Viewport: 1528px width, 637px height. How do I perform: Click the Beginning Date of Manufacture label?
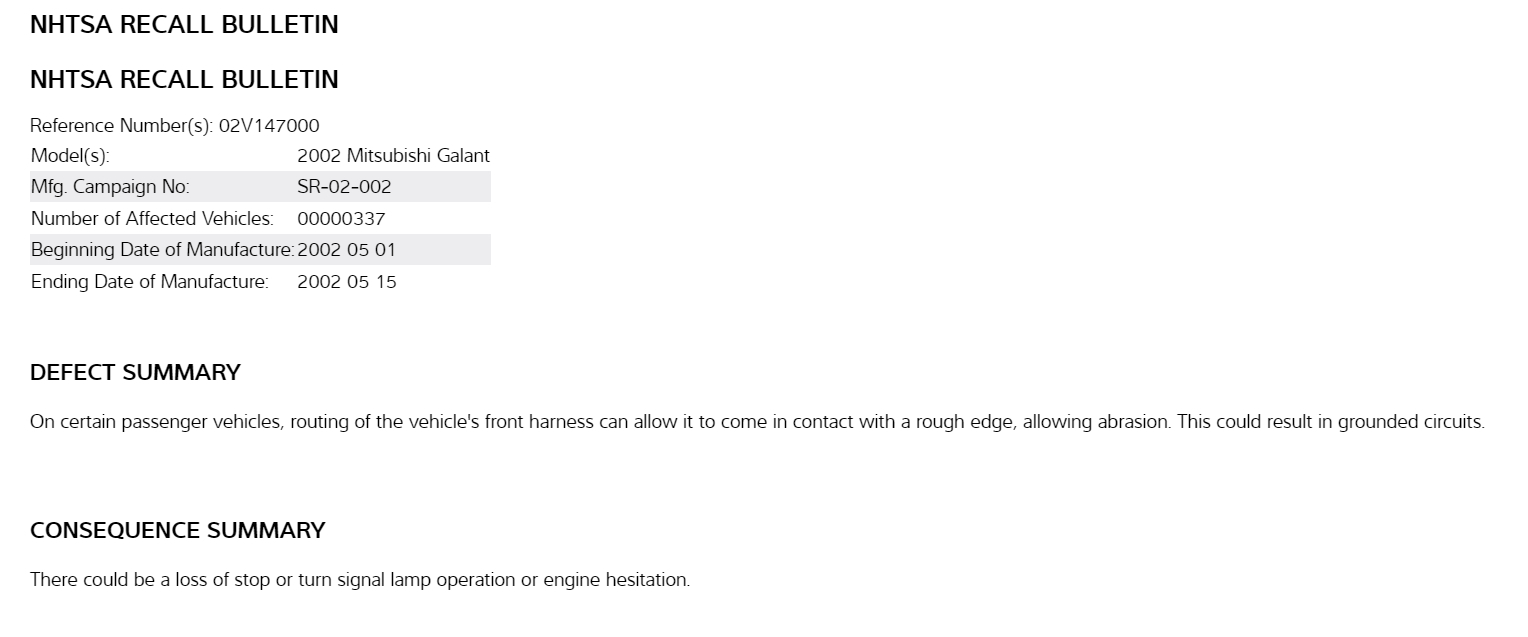pos(162,250)
